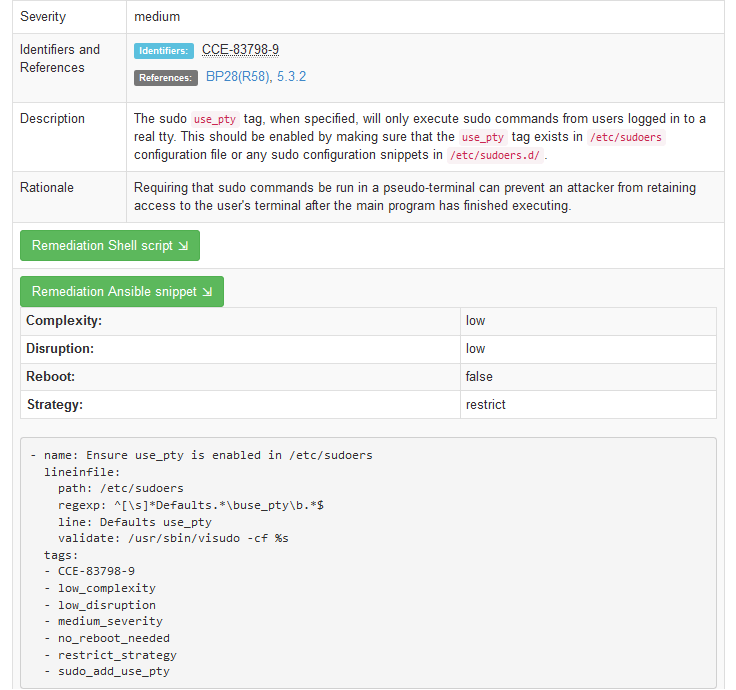Click the Complexity row header

pos(64,321)
